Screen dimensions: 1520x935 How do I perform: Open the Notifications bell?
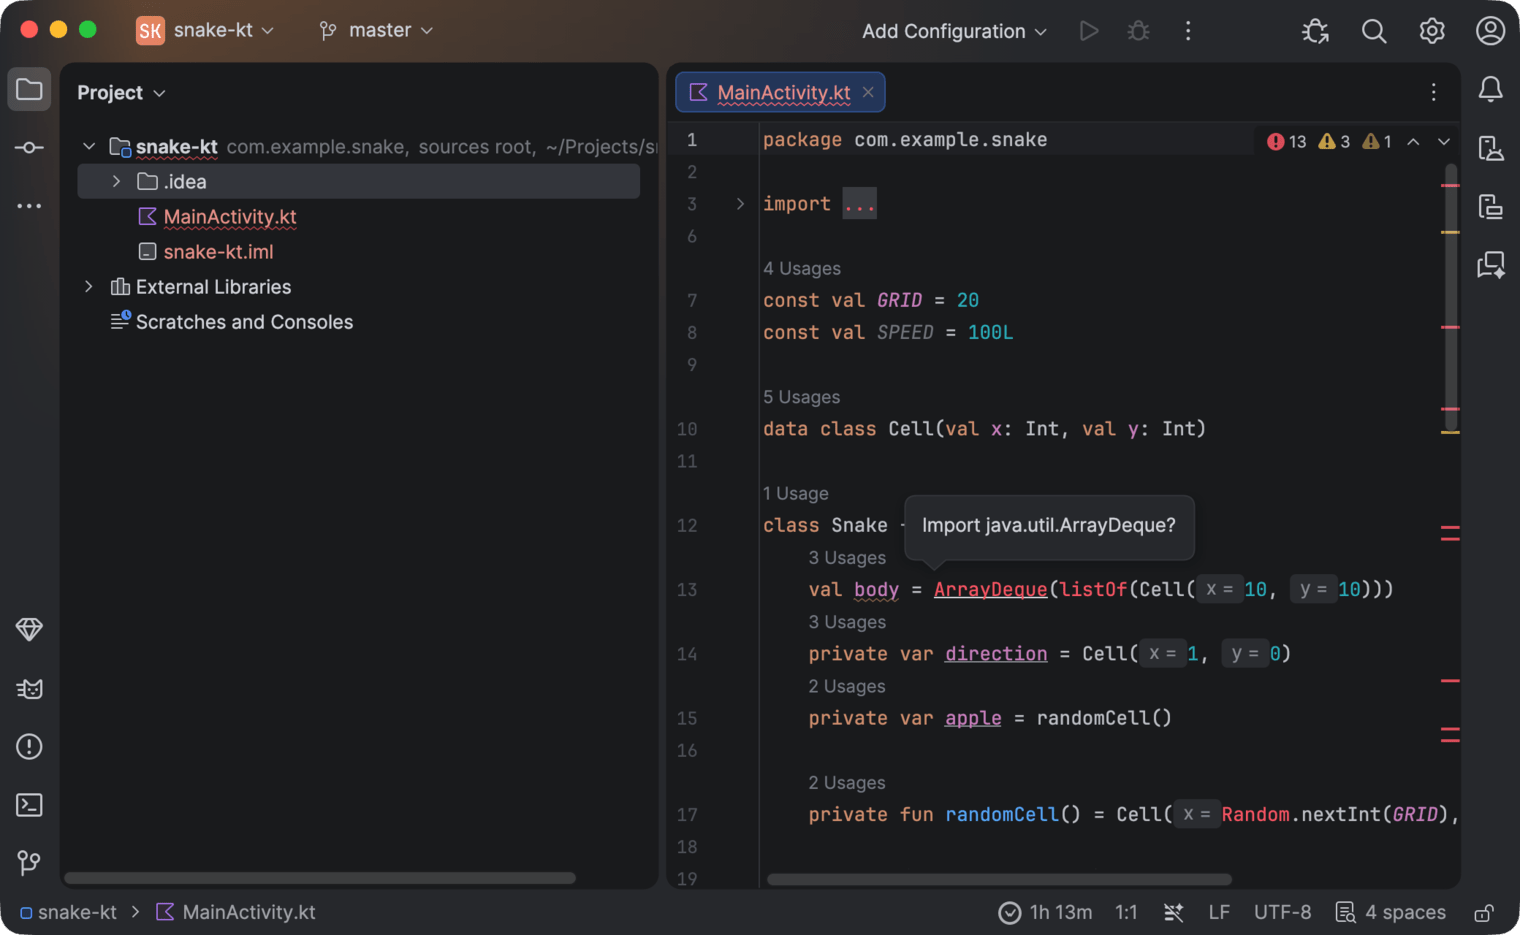[1490, 90]
